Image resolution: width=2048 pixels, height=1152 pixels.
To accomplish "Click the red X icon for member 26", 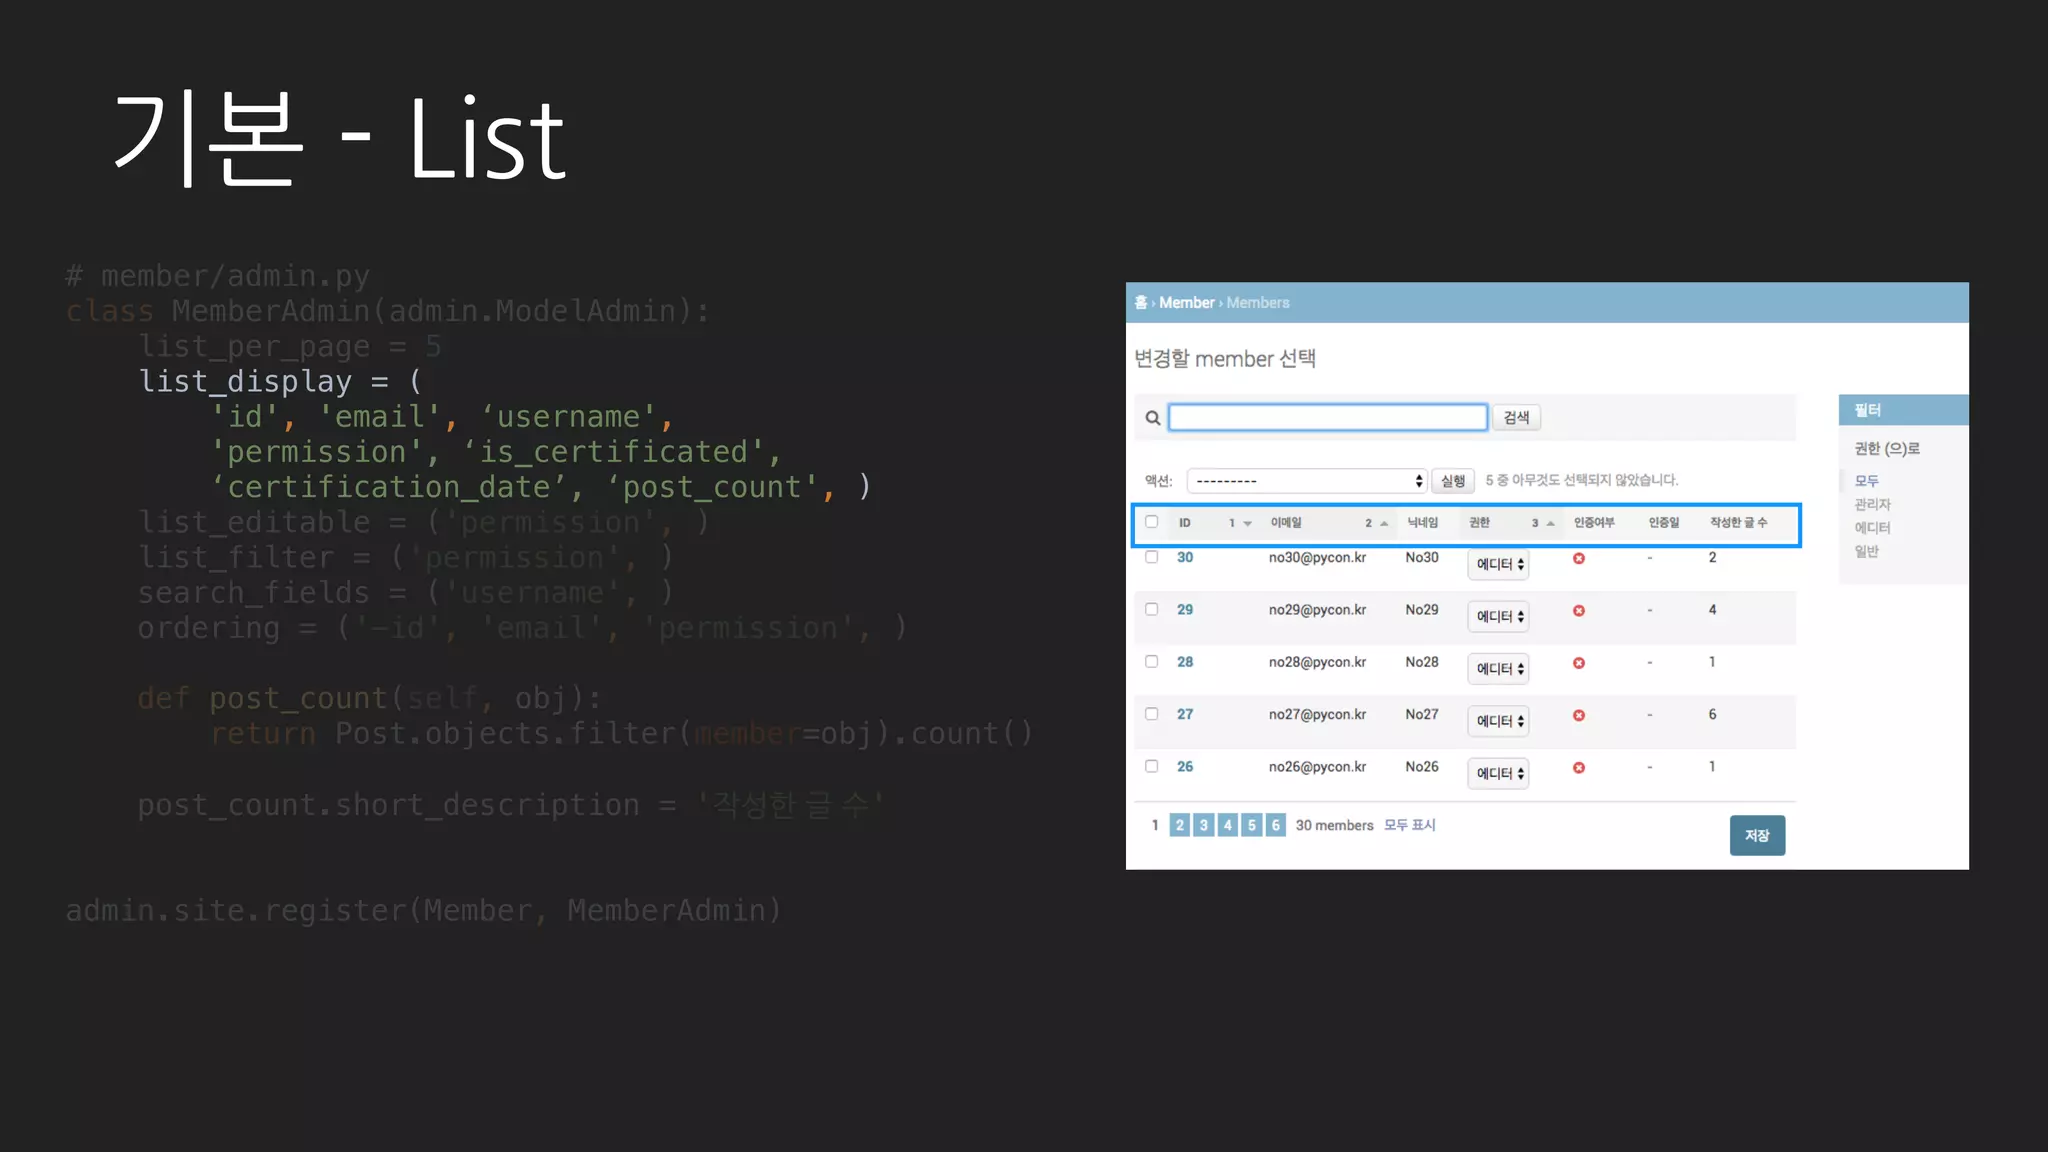I will coord(1579,768).
